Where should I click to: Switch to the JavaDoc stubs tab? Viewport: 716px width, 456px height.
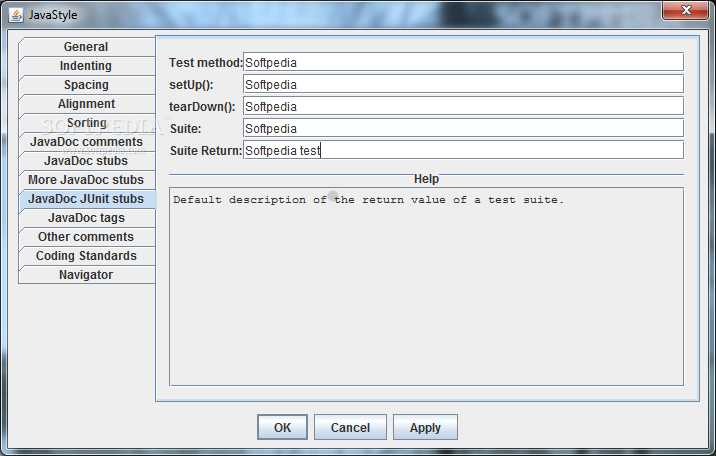click(x=87, y=161)
